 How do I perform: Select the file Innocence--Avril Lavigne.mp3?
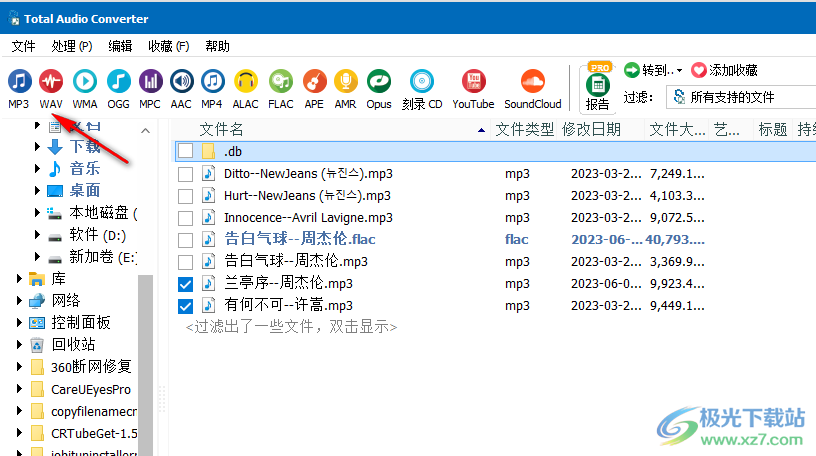(x=308, y=218)
